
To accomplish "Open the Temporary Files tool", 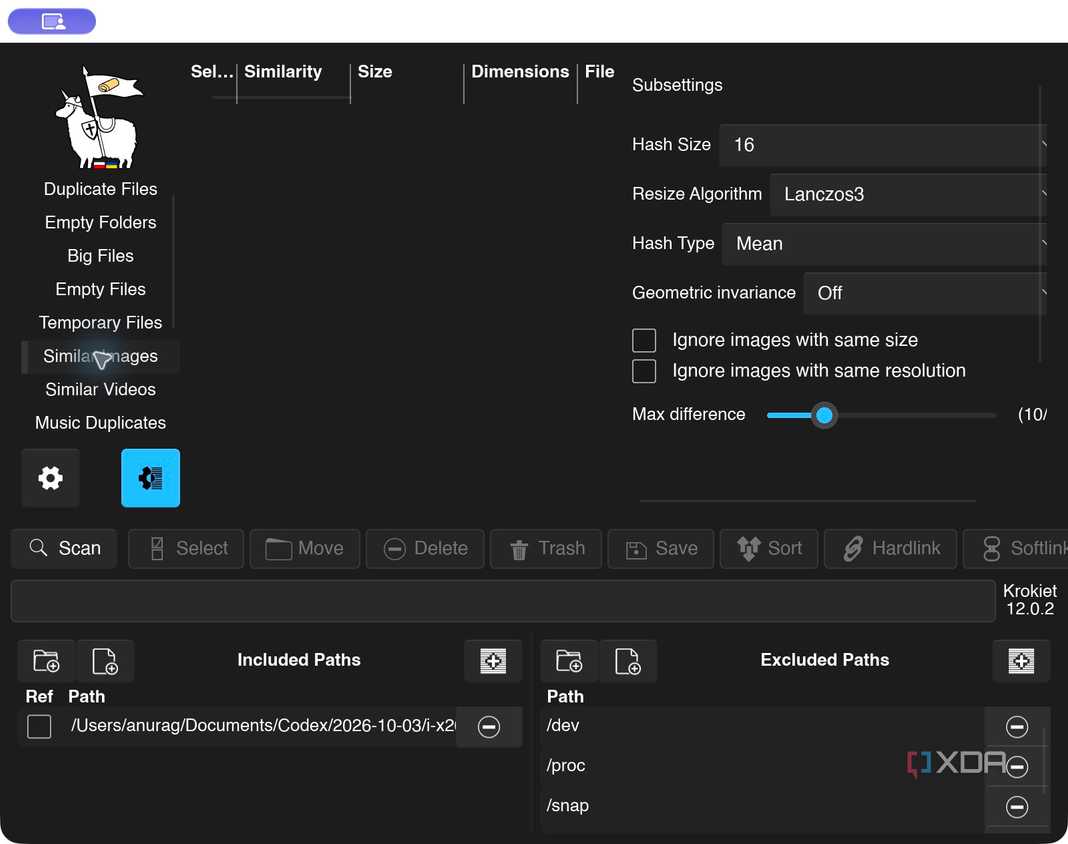I will point(100,322).
